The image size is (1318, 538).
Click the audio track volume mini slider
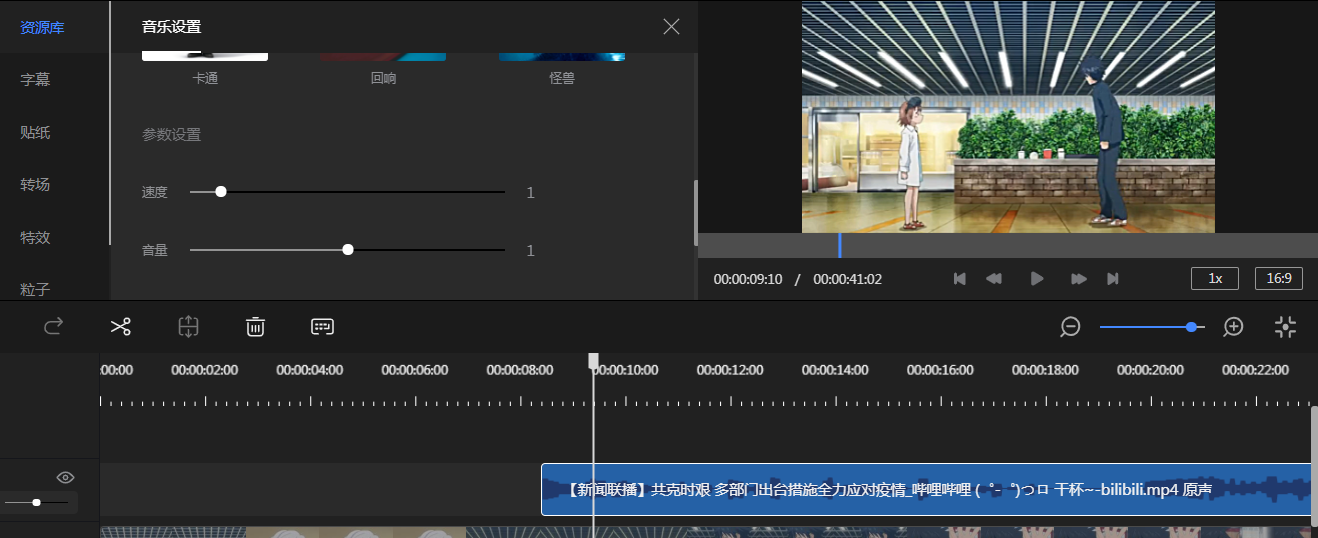pos(36,502)
